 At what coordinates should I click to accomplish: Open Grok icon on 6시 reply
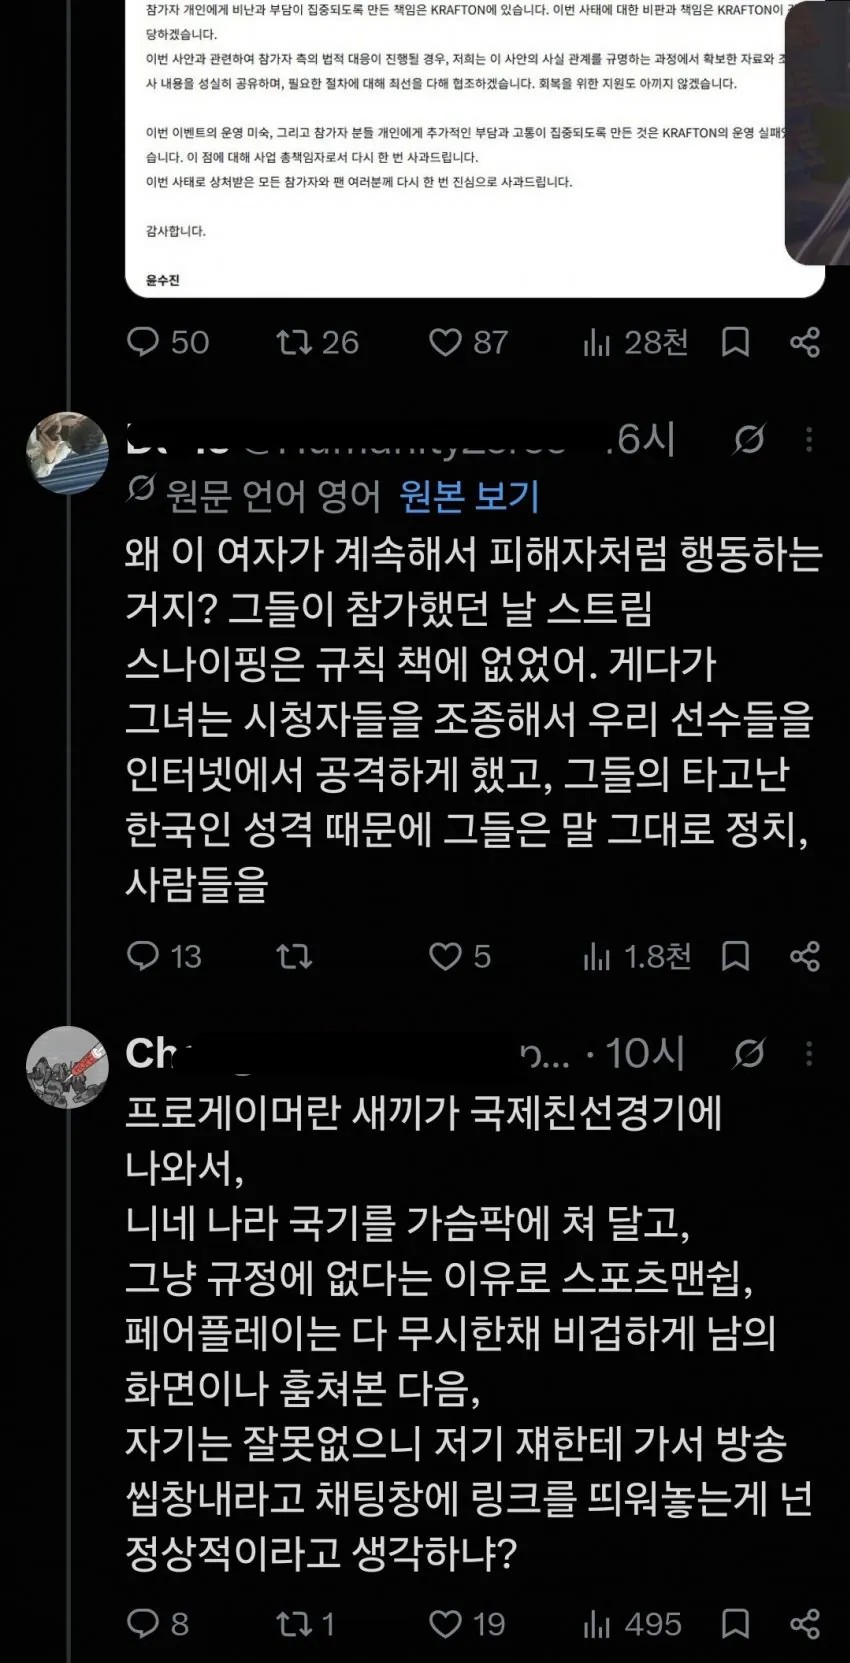tap(749, 439)
